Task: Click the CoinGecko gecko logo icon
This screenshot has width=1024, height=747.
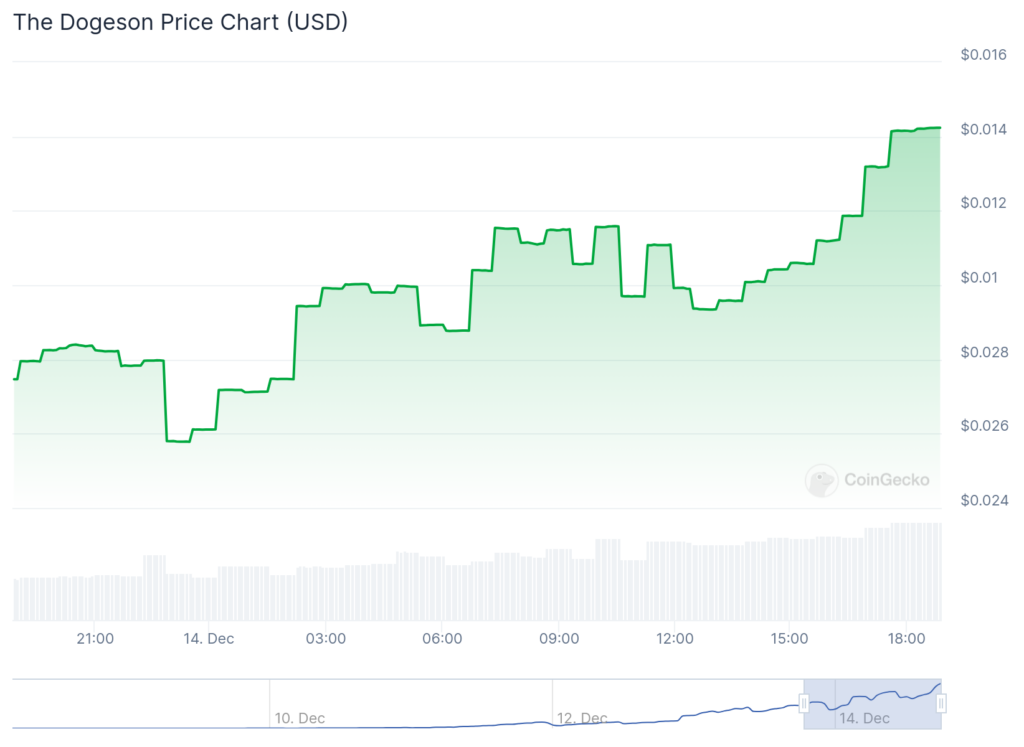Action: coord(822,480)
